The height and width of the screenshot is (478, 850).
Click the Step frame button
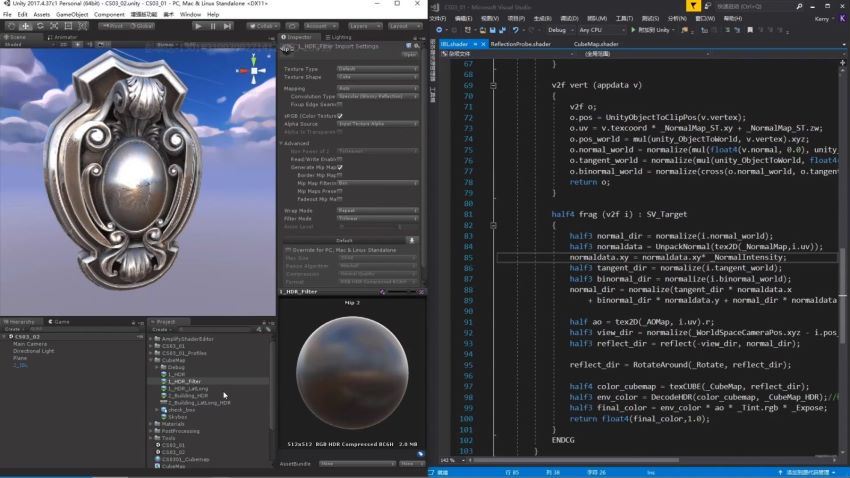pyautogui.click(x=229, y=26)
